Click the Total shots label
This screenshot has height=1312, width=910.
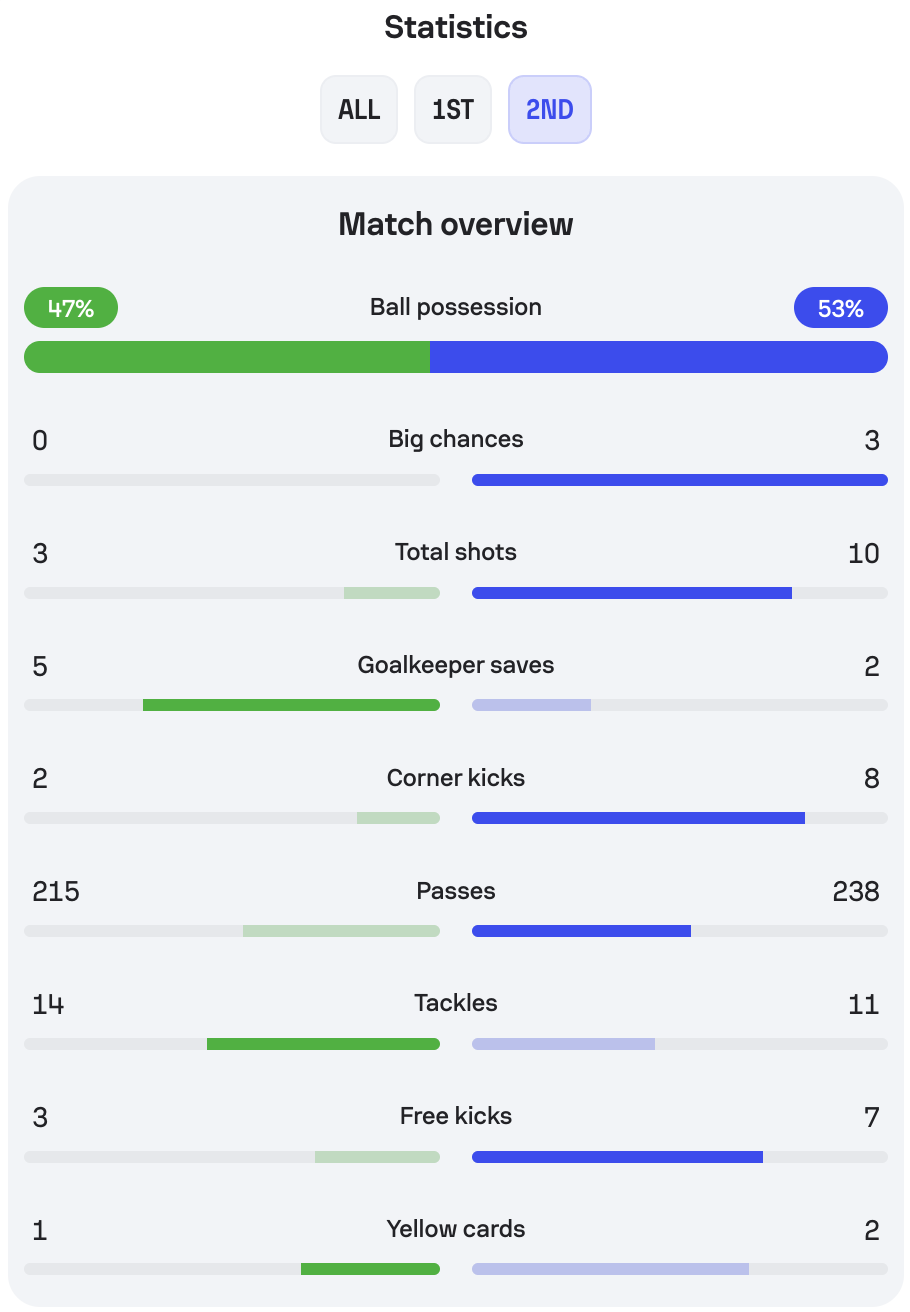pos(456,552)
